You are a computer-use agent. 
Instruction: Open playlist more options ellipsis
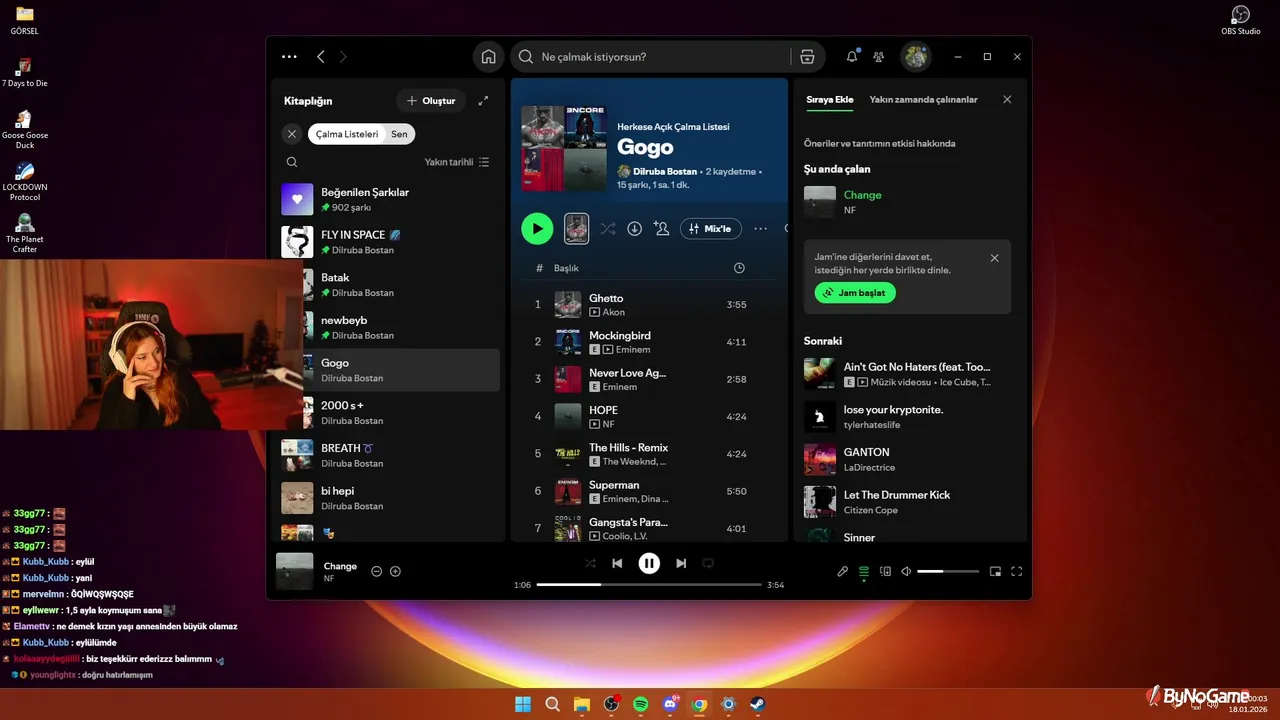tap(761, 229)
